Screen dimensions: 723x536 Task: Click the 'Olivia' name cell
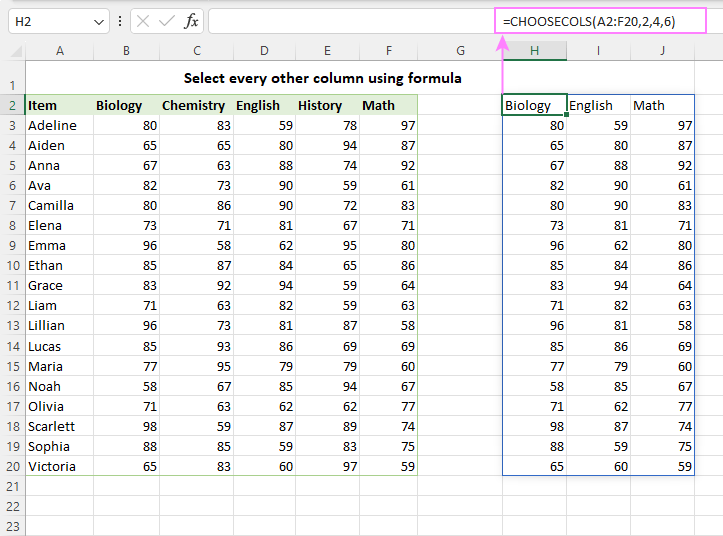(x=59, y=406)
